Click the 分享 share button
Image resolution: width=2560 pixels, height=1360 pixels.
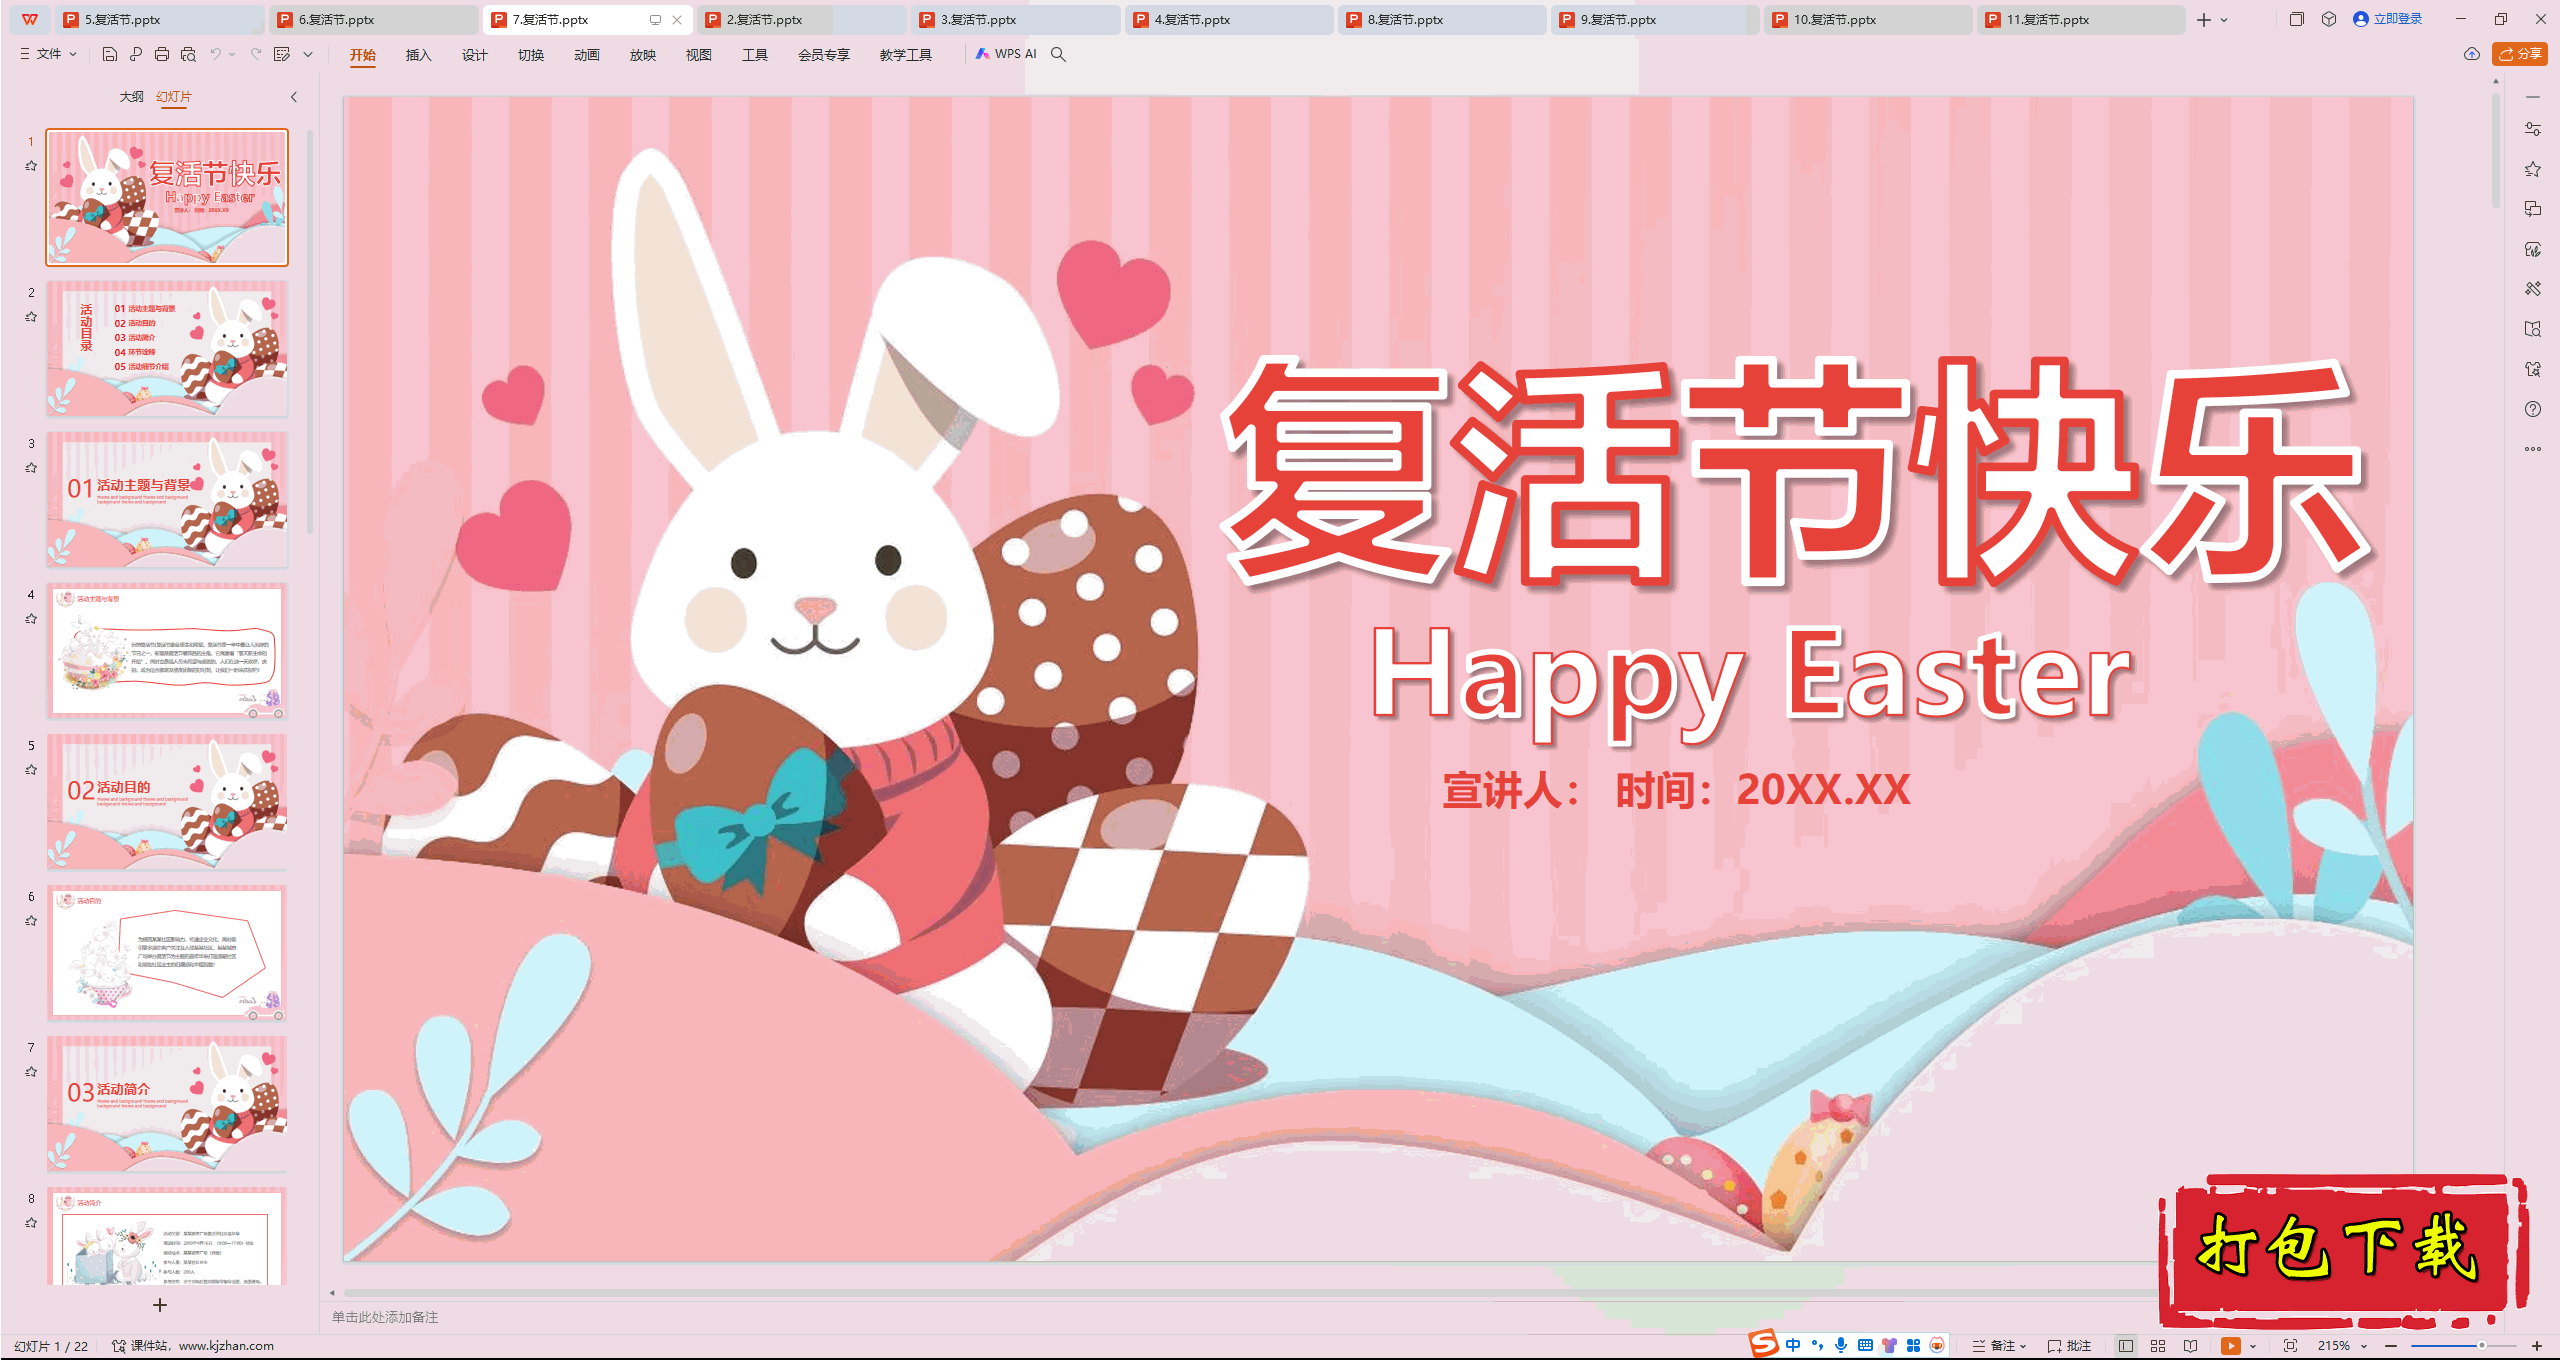click(2520, 54)
